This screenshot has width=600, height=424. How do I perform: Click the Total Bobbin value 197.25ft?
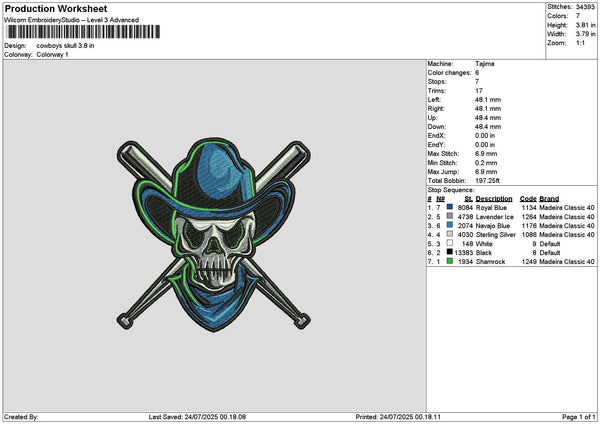pyautogui.click(x=490, y=180)
